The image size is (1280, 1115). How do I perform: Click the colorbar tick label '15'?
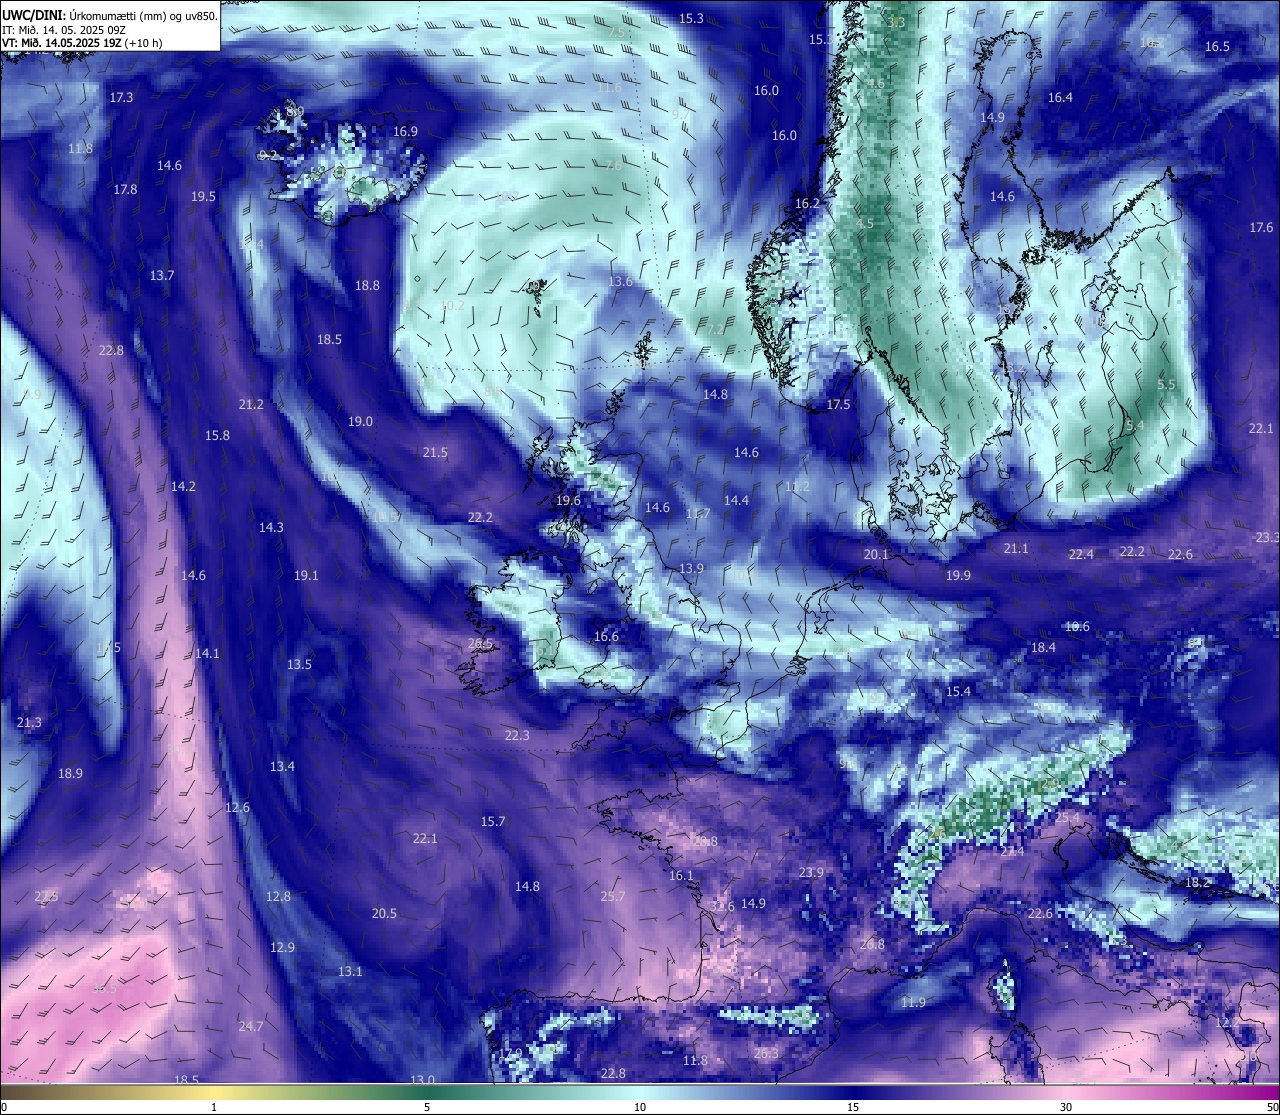(x=853, y=1107)
